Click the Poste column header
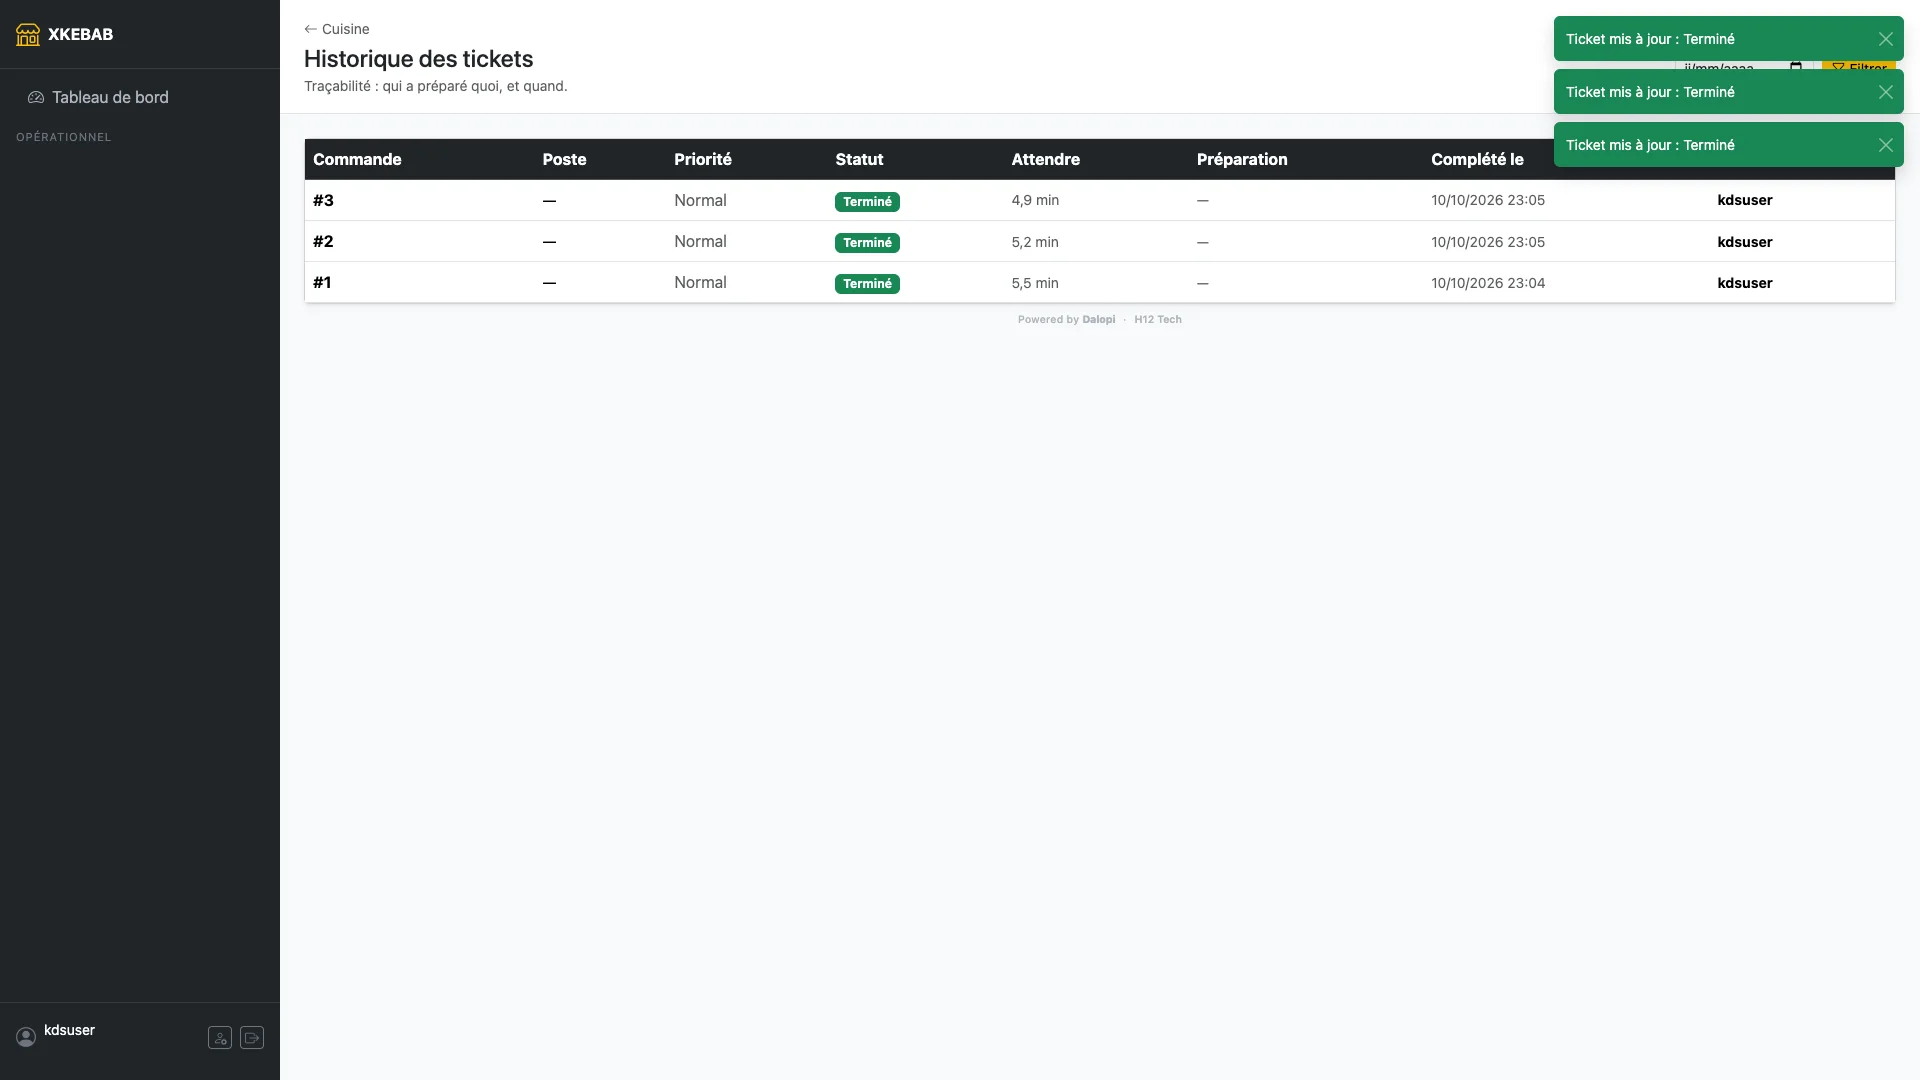1920x1080 pixels. tap(564, 160)
